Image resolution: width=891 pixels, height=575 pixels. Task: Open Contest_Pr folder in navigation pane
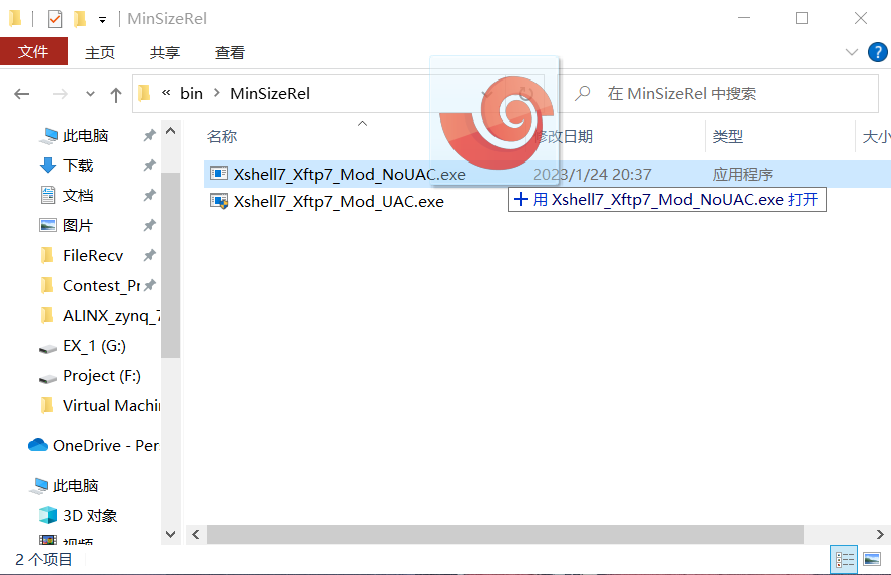101,286
